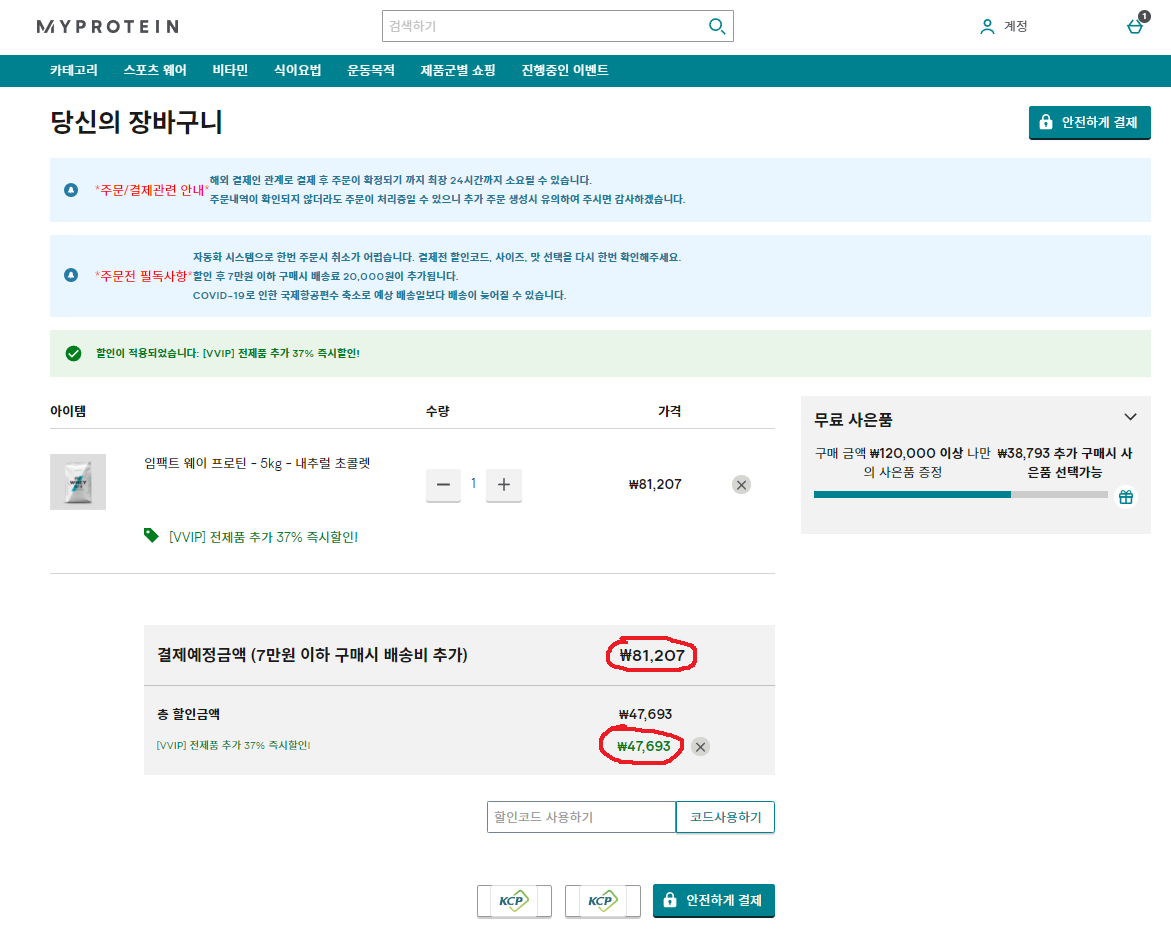Open the 카테고리 menu
Screen dimensions: 1171x931
pyautogui.click(x=74, y=70)
